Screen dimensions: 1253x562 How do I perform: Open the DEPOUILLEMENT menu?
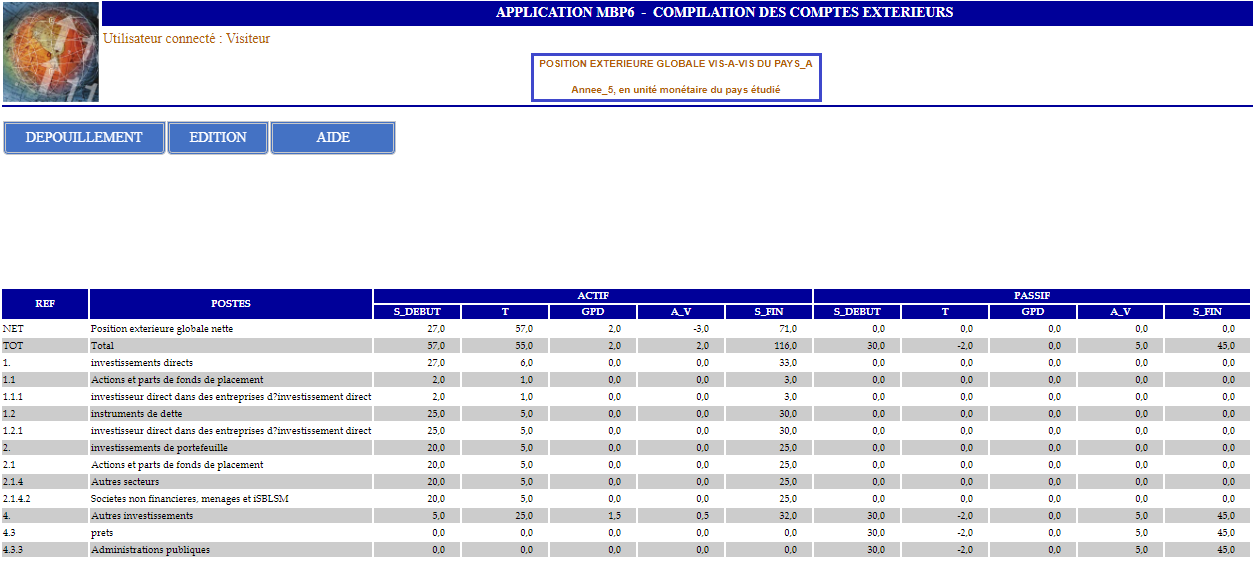click(x=84, y=137)
